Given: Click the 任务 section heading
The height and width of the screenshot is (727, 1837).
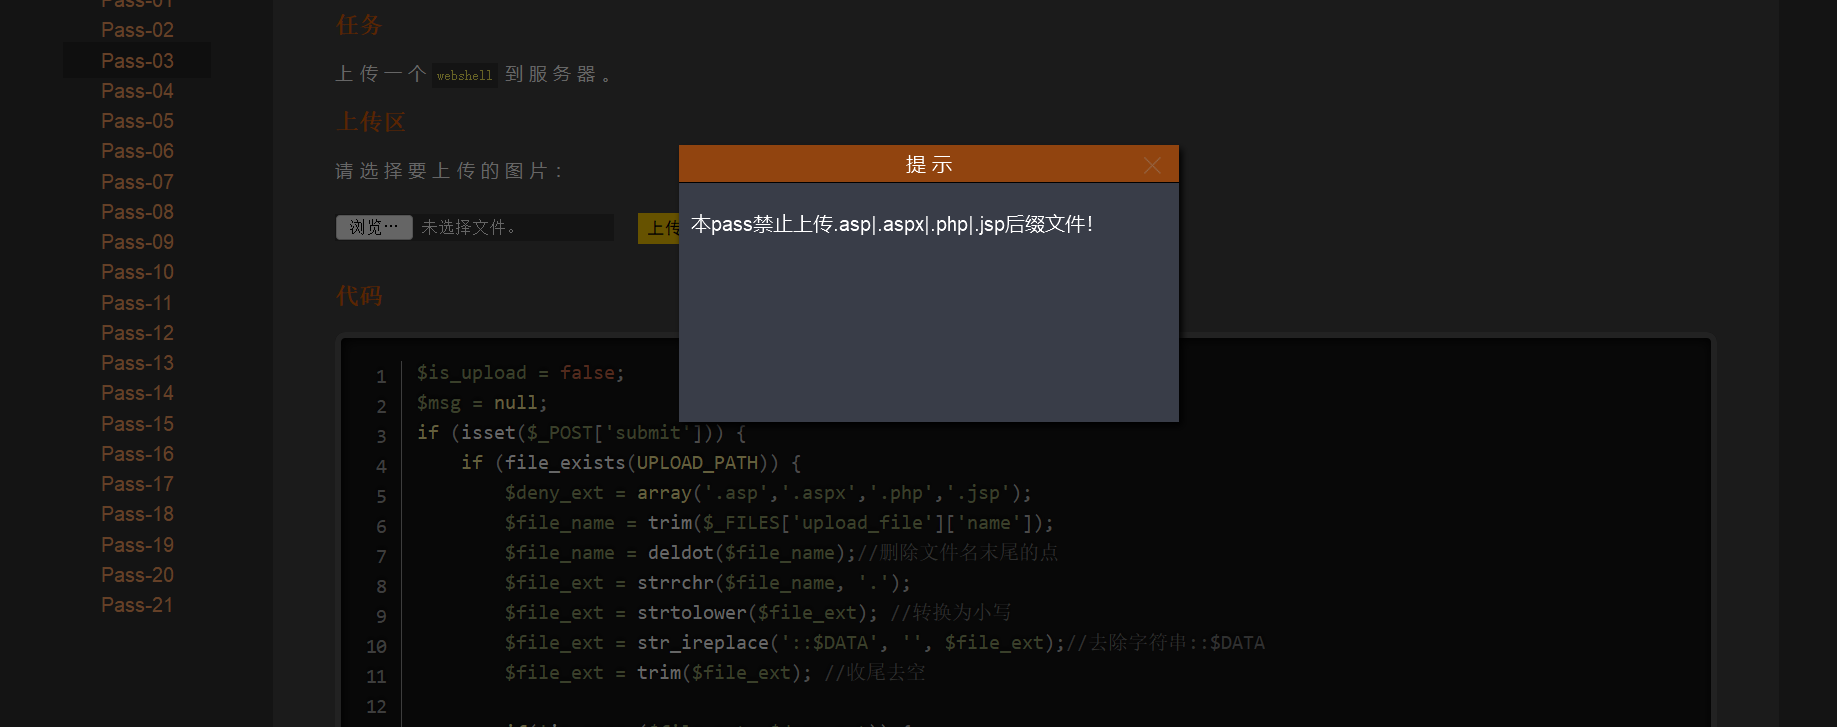Looking at the screenshot, I should (359, 25).
